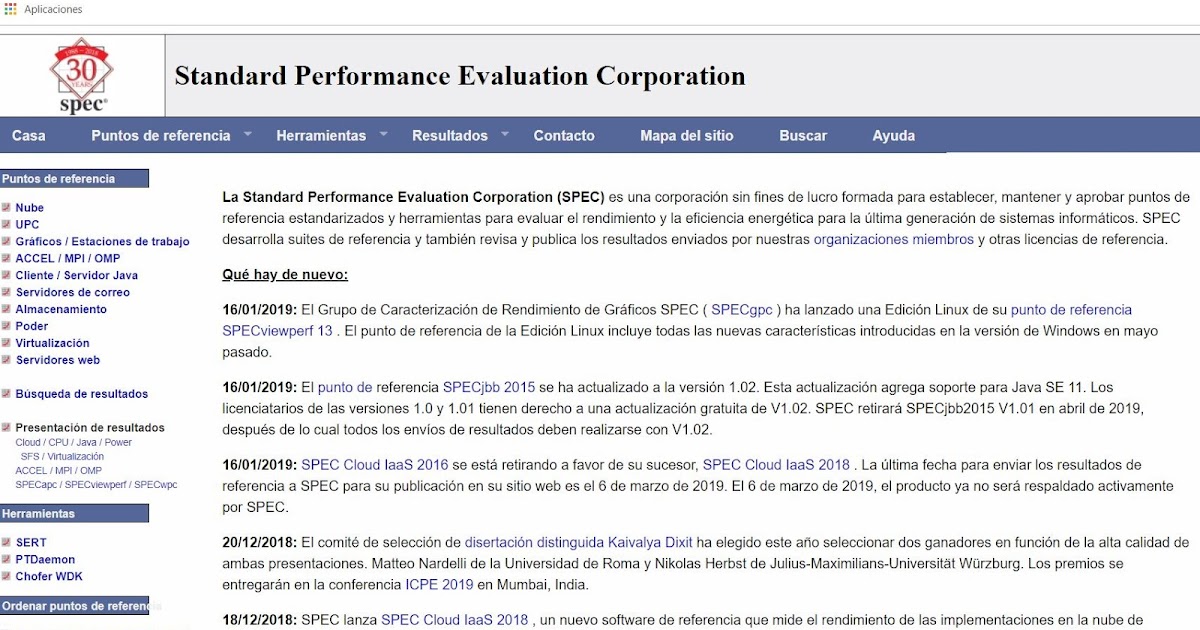
Task: Click bullet icon beside Servidores web
Action: pos(6,360)
